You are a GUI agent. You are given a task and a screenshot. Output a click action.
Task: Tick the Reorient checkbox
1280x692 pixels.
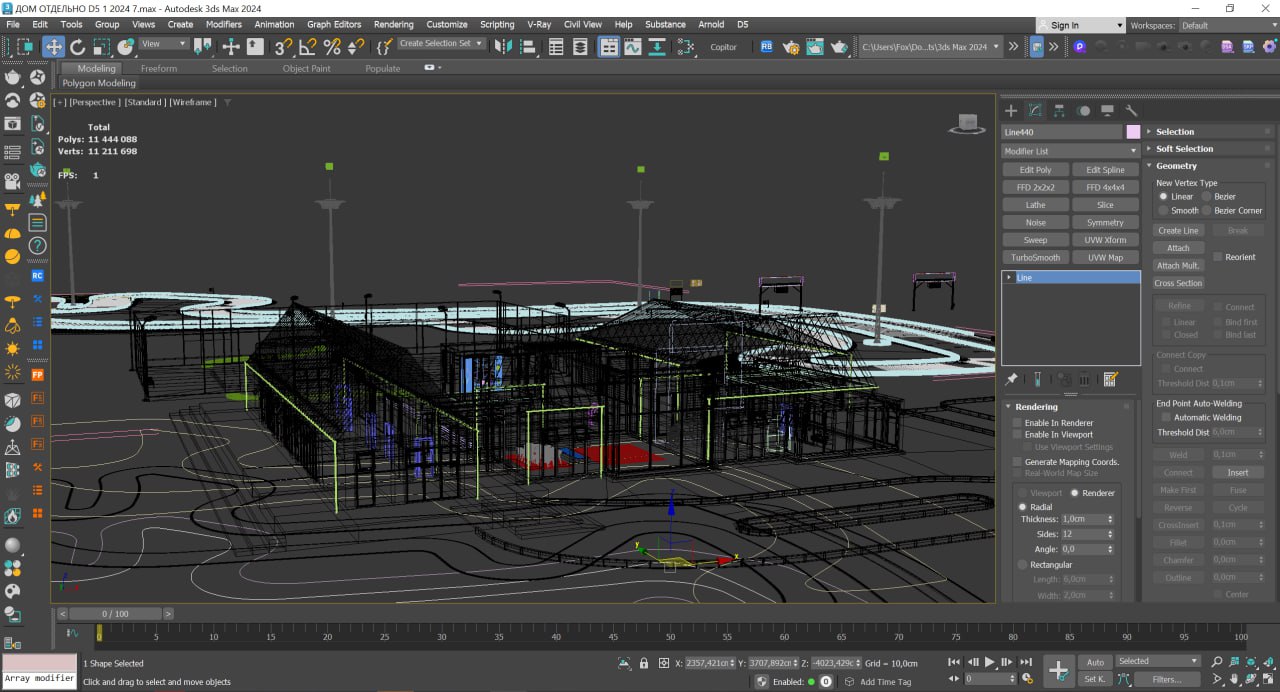tap(1217, 257)
